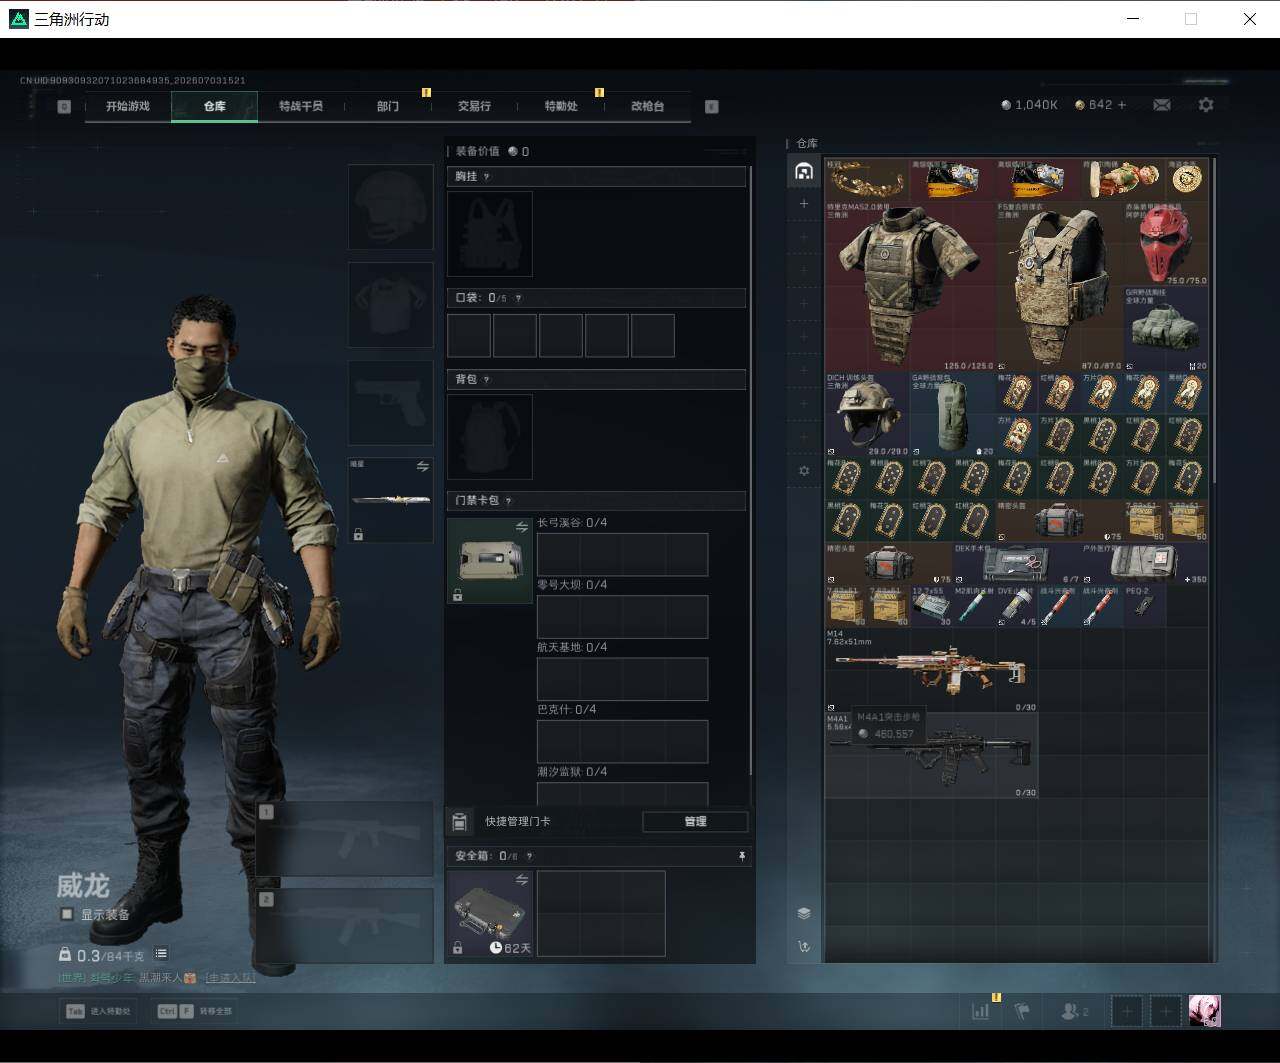The height and width of the screenshot is (1063, 1280).
Task: Click the E key icon right of the tabs
Action: click(x=712, y=106)
